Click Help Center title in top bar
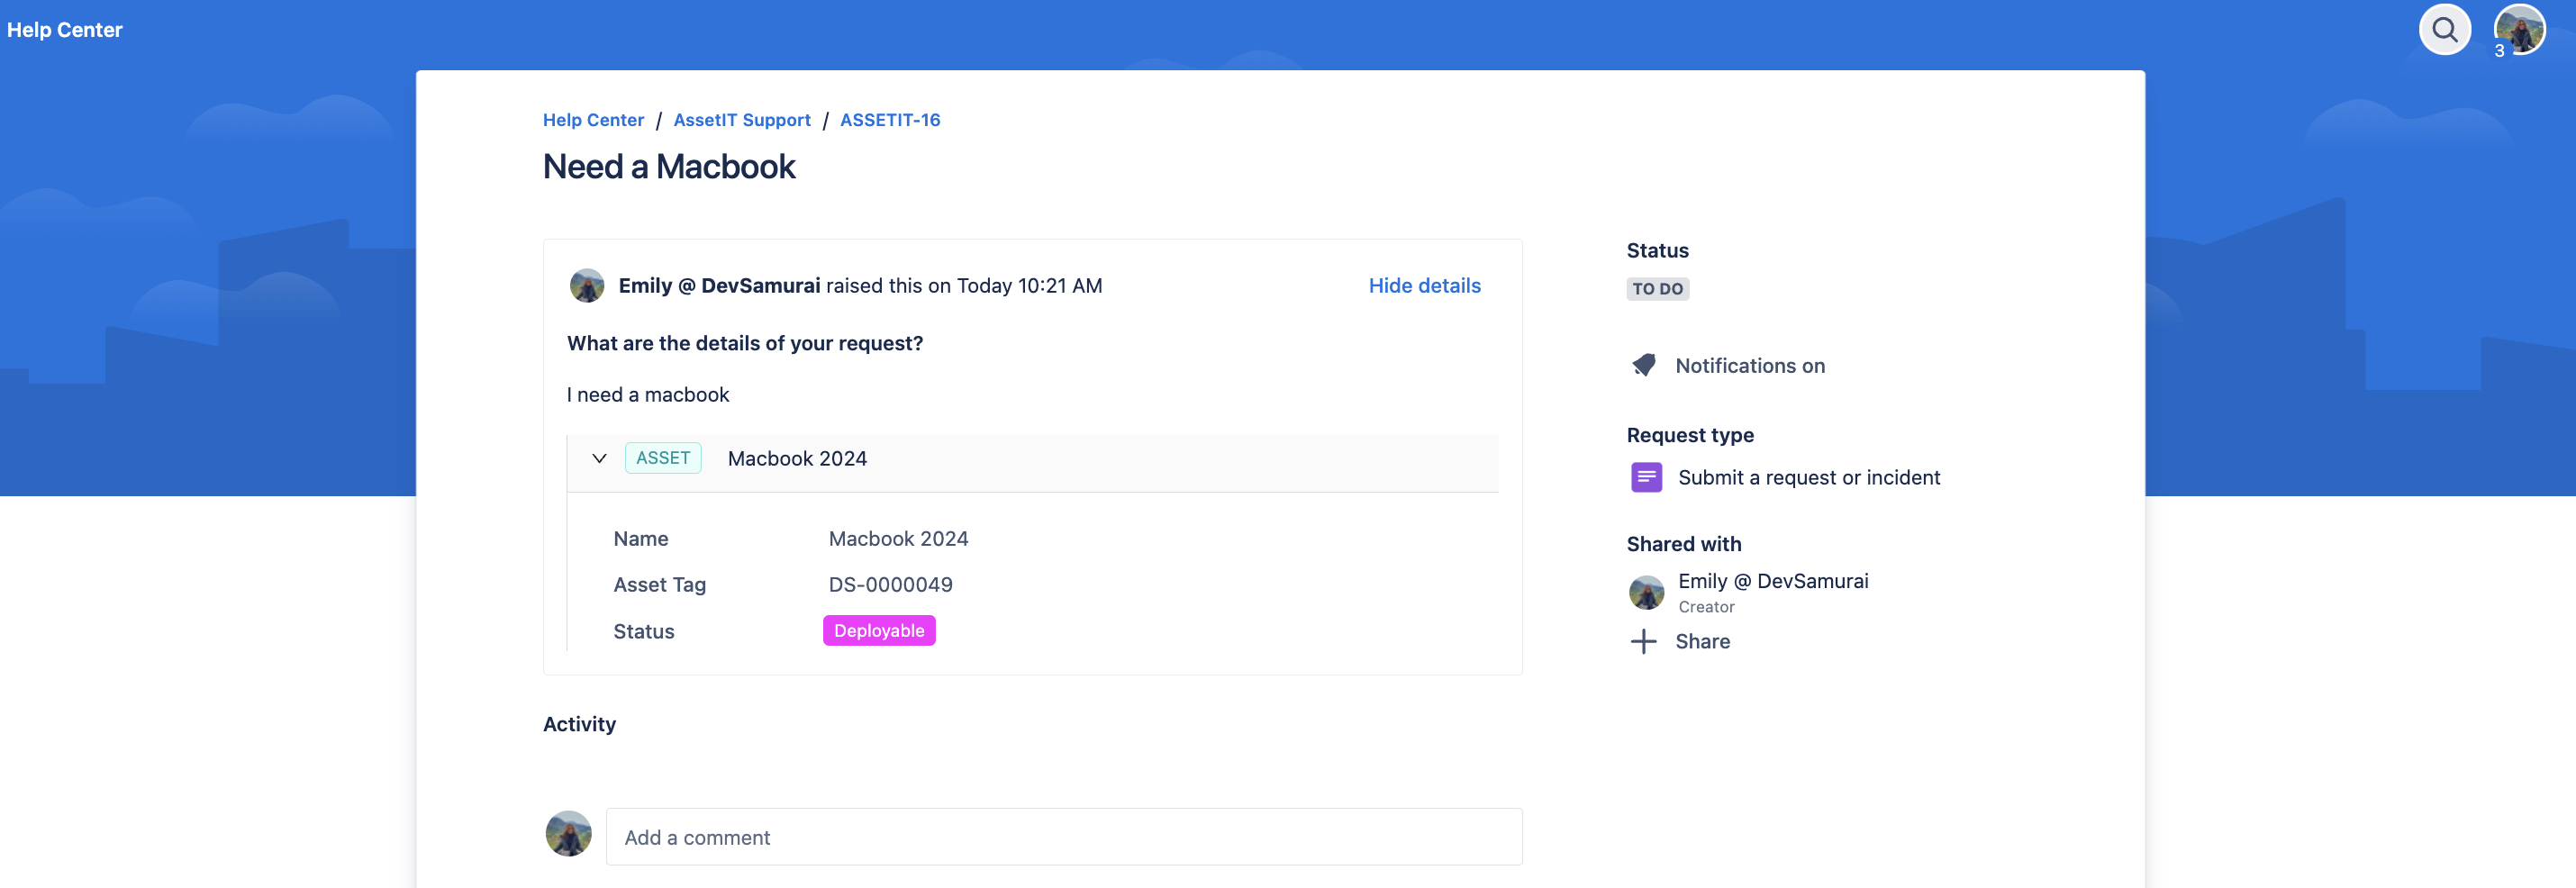The image size is (2576, 888). [x=65, y=30]
